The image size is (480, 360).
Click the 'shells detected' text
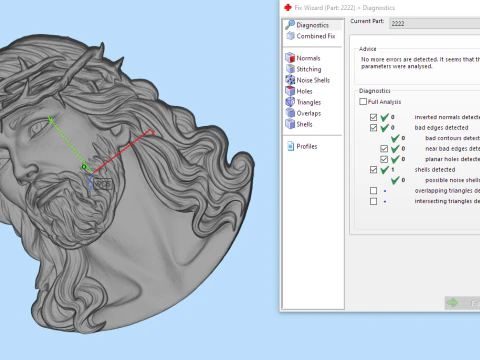click(x=435, y=170)
